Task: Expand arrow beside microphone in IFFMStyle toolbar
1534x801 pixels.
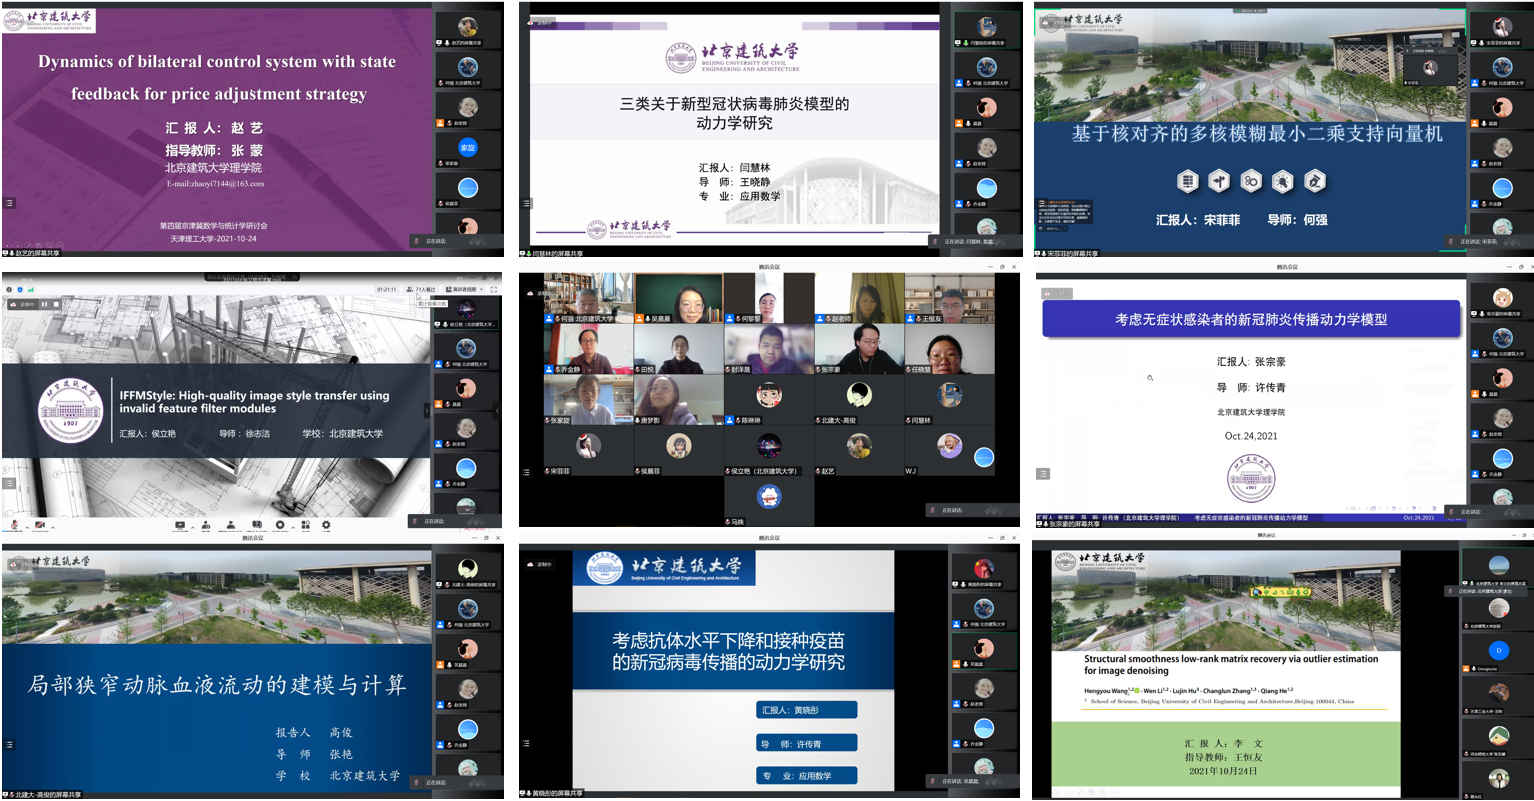Action: tap(25, 525)
